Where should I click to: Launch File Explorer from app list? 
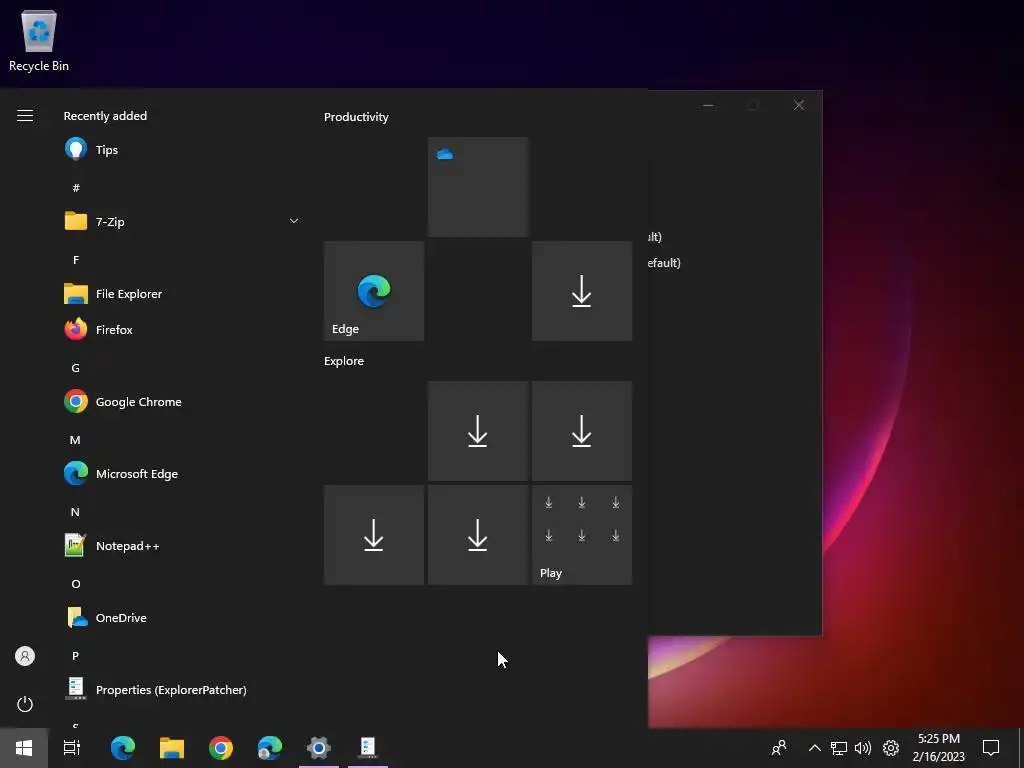(x=182, y=294)
